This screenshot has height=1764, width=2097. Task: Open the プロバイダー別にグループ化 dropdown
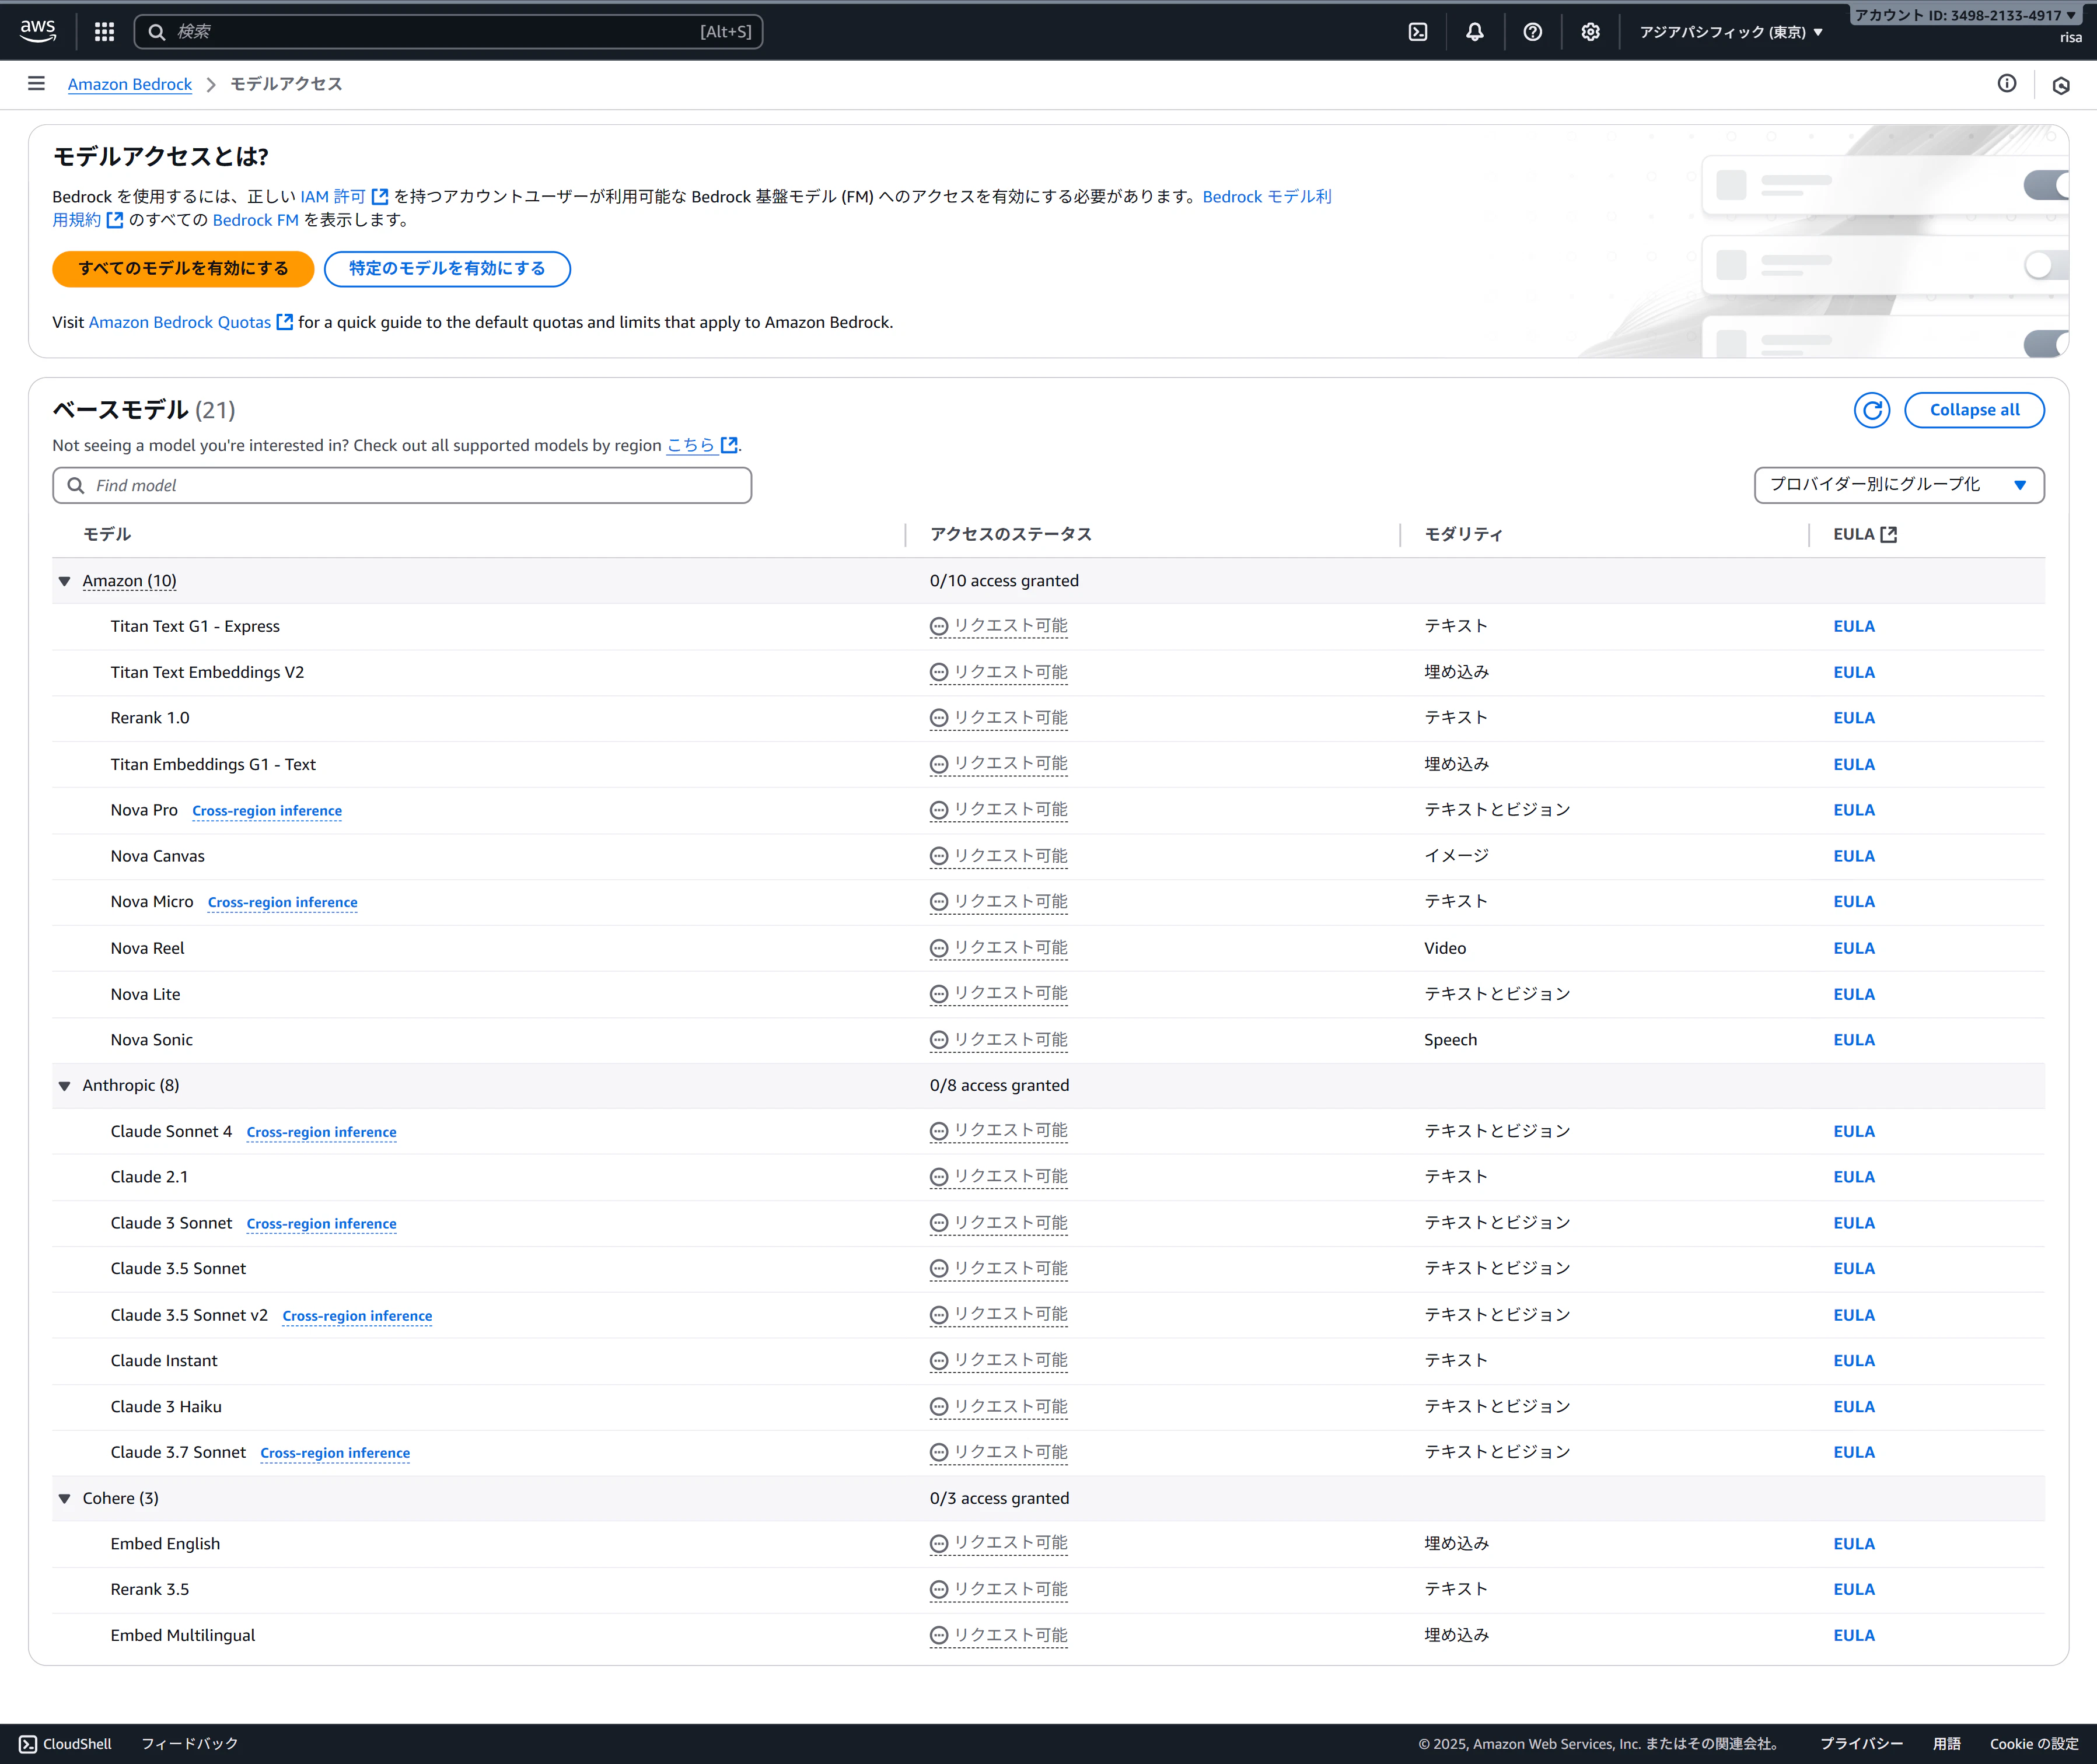(x=1899, y=485)
